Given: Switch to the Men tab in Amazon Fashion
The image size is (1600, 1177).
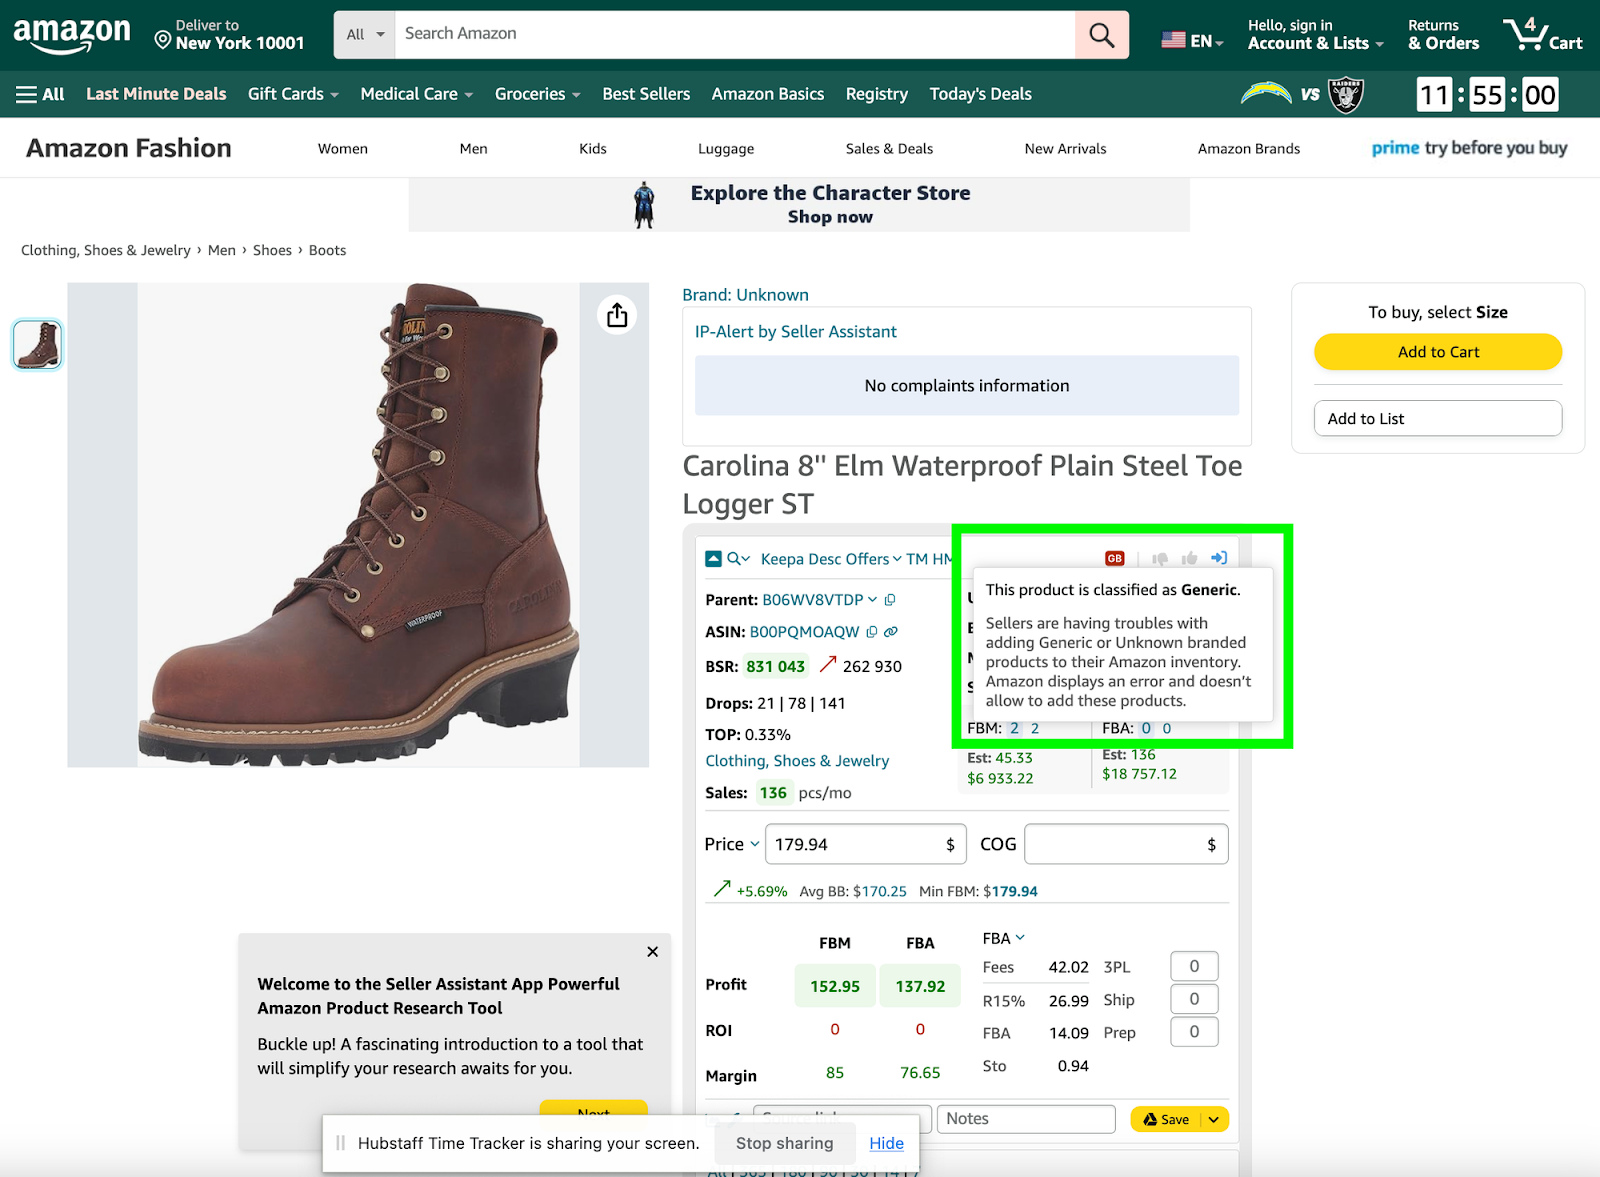Looking at the screenshot, I should (473, 148).
